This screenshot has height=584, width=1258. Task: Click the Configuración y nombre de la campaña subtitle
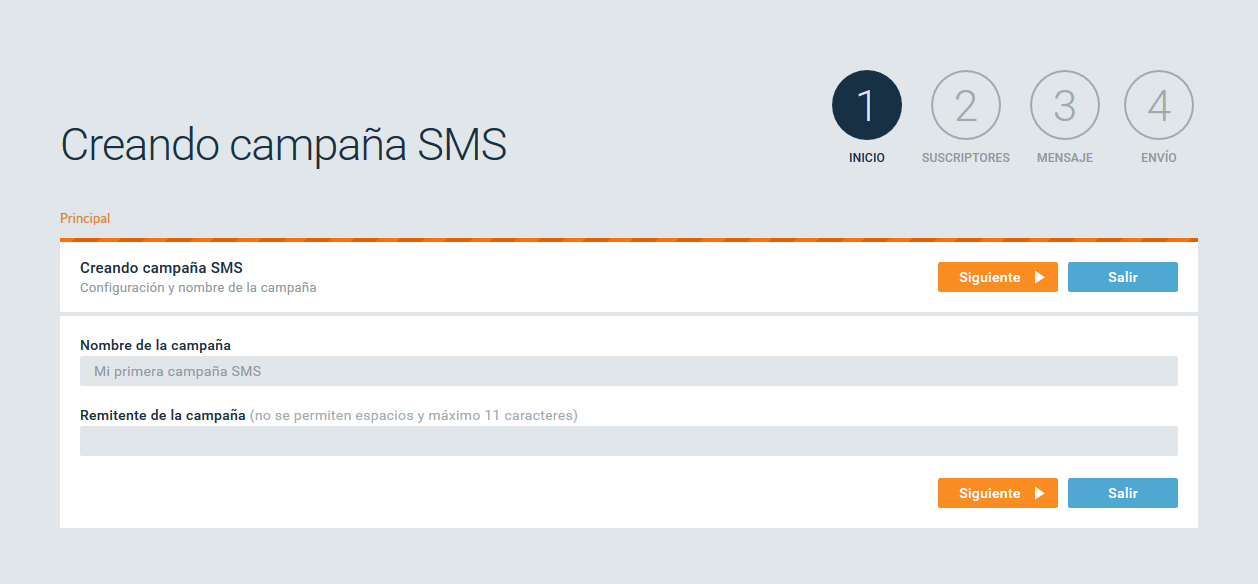pyautogui.click(x=198, y=287)
